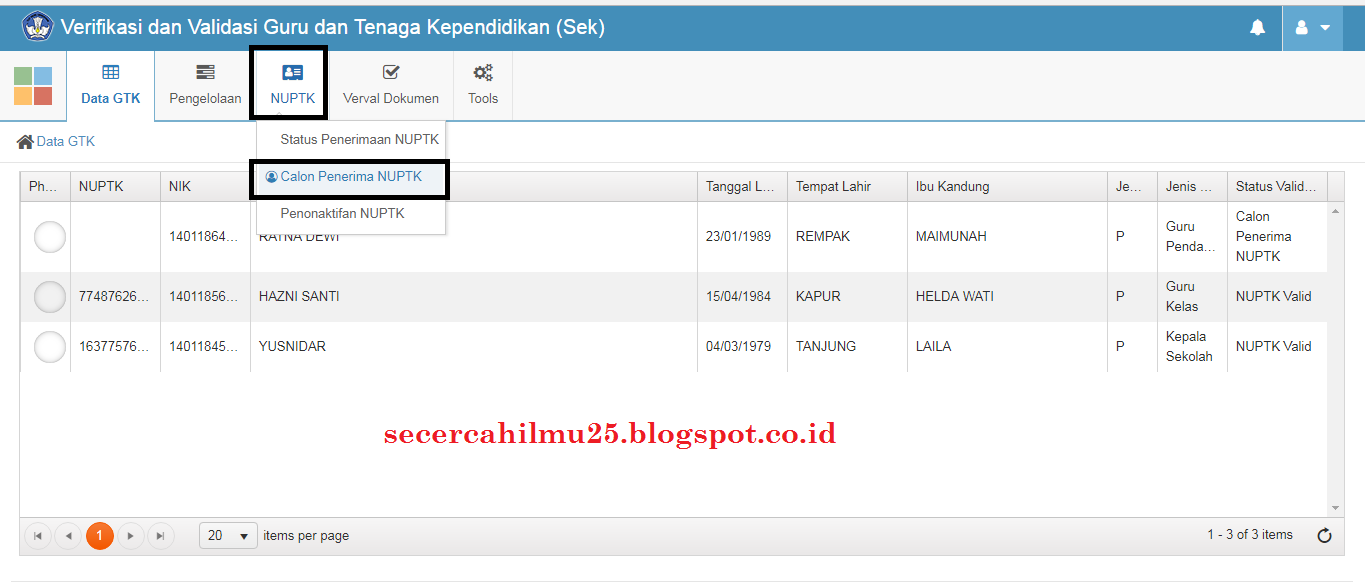Sort by Status Valid column header
The width and height of the screenshot is (1365, 583).
point(1277,187)
